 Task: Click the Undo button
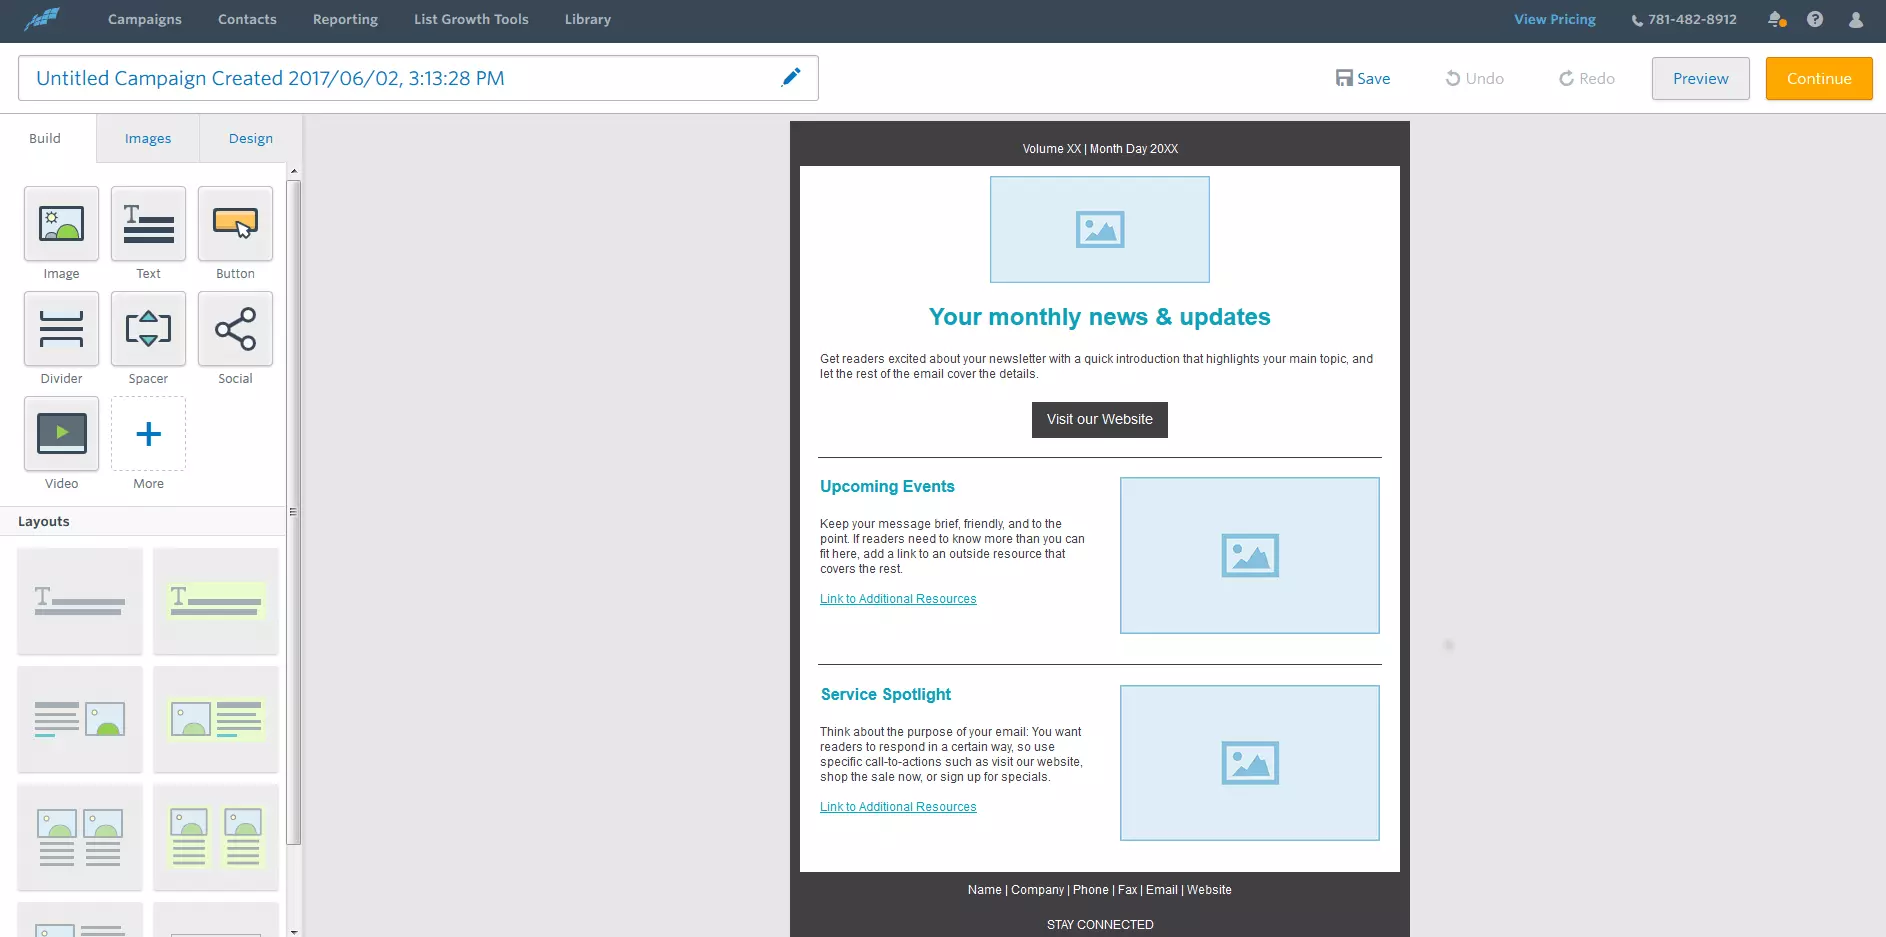[1474, 78]
